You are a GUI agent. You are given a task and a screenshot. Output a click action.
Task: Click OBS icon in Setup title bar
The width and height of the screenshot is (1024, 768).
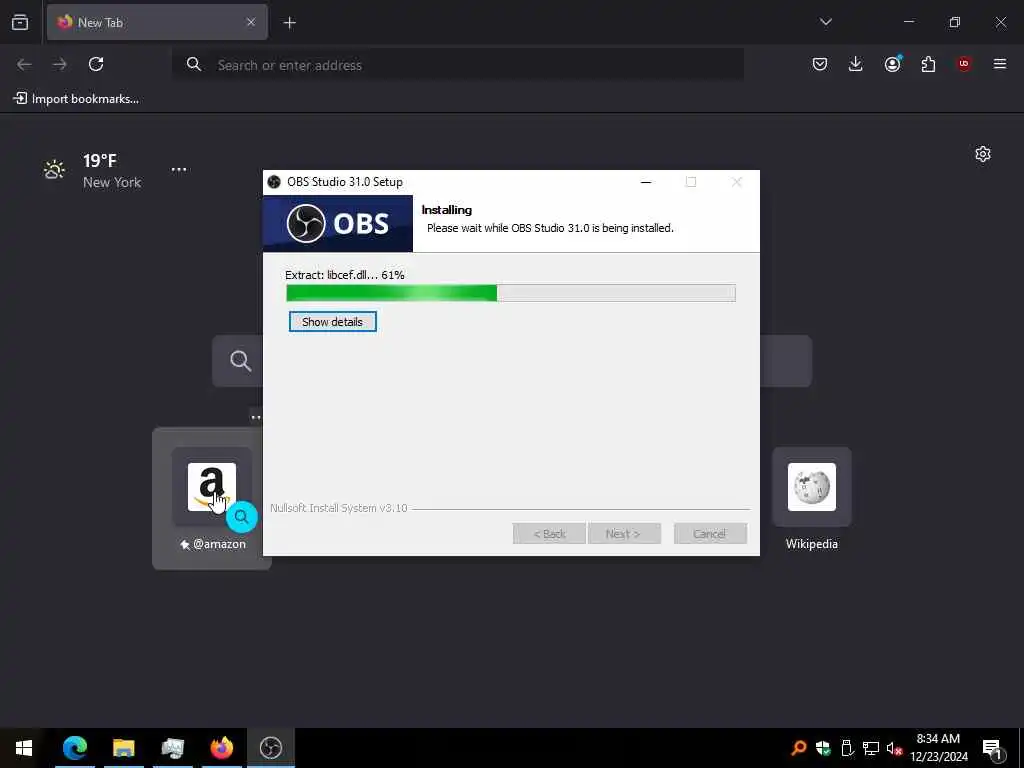(274, 182)
